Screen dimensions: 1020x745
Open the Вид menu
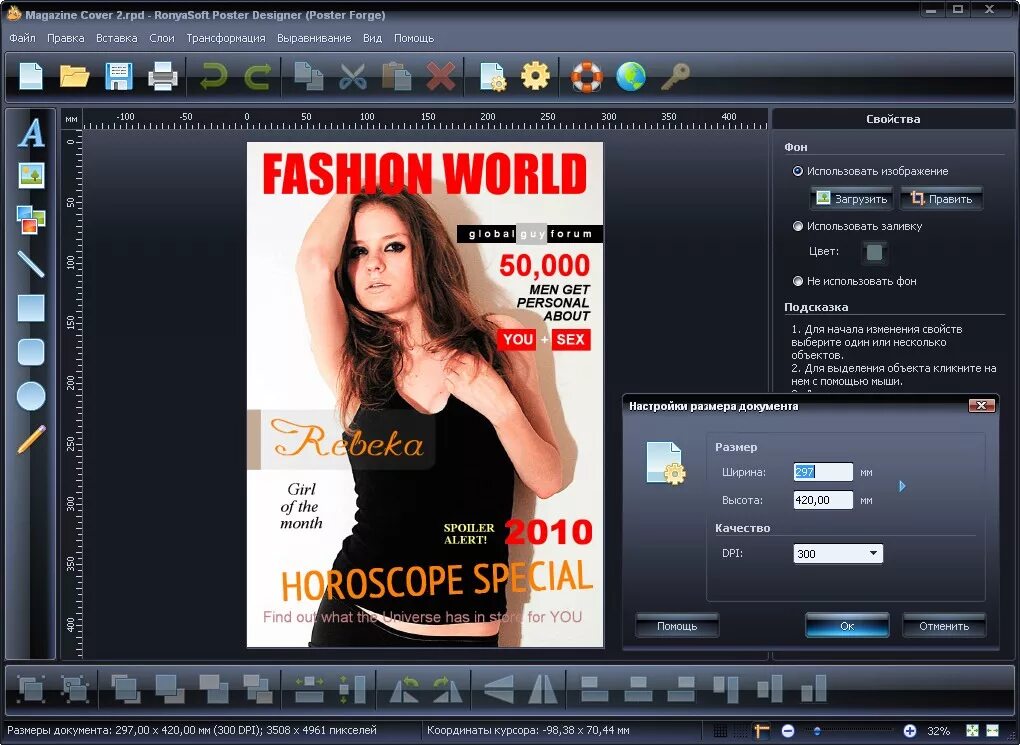coord(372,38)
